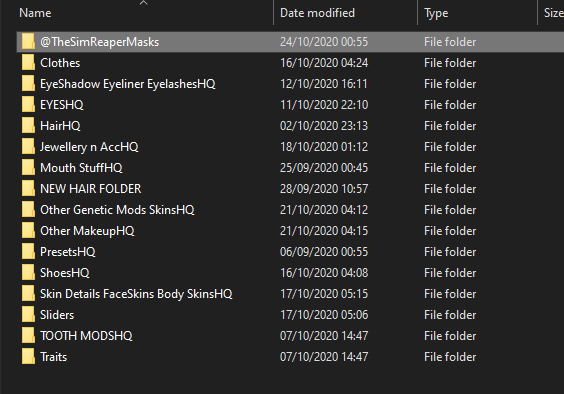Select the Mouth StuffHQ folder icon
Image resolution: width=564 pixels, height=394 pixels.
coord(28,168)
